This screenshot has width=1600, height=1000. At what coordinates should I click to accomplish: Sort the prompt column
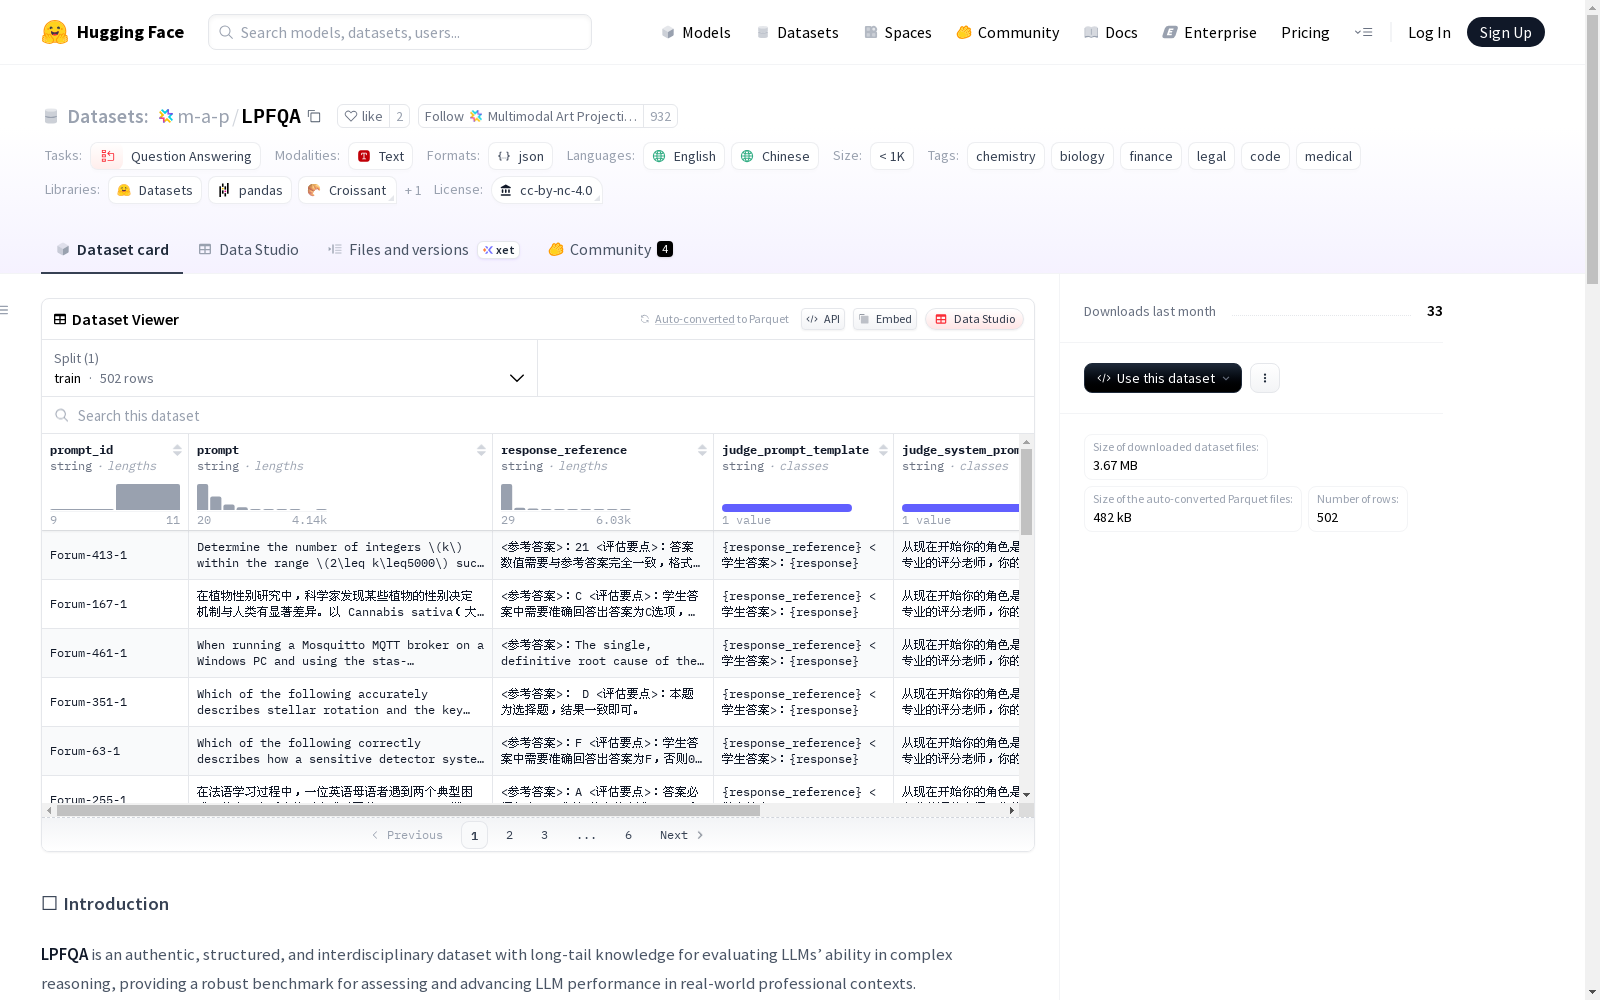pos(481,450)
